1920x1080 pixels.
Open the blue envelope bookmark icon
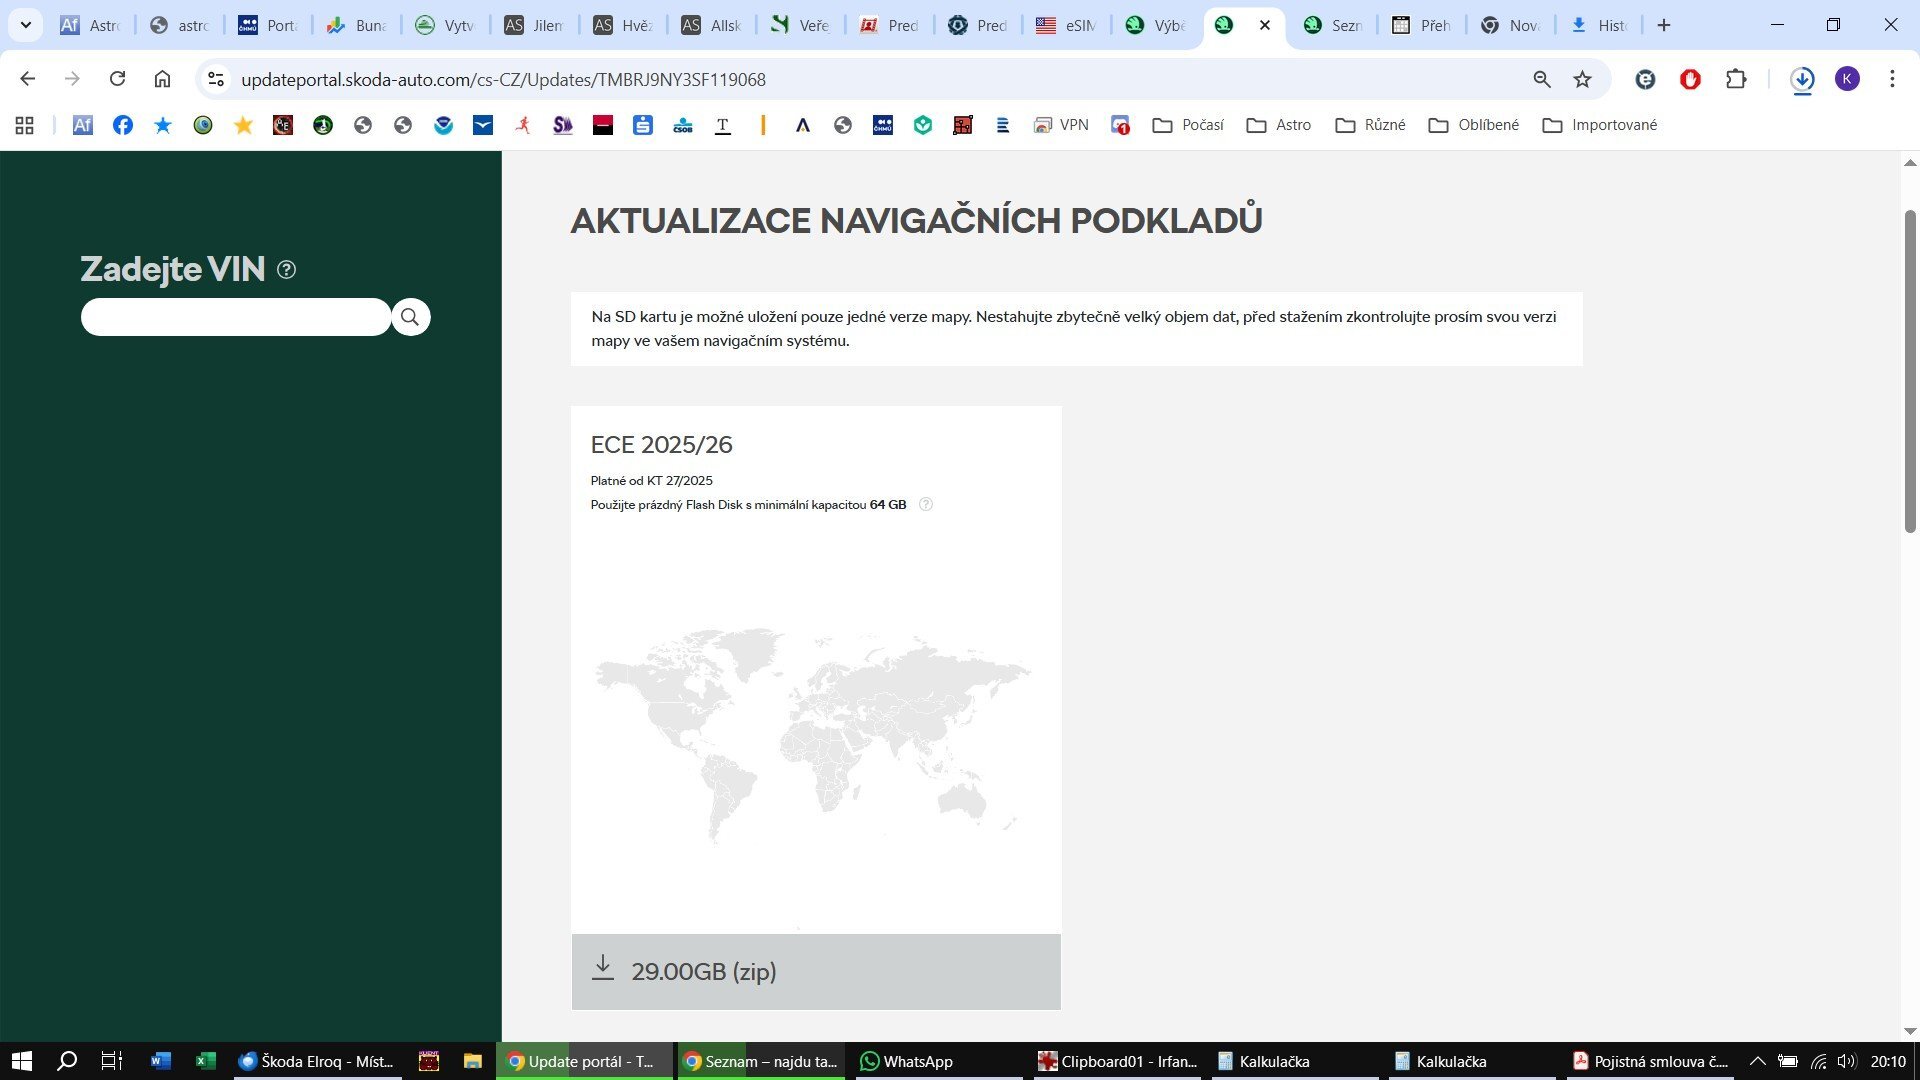coord(483,125)
